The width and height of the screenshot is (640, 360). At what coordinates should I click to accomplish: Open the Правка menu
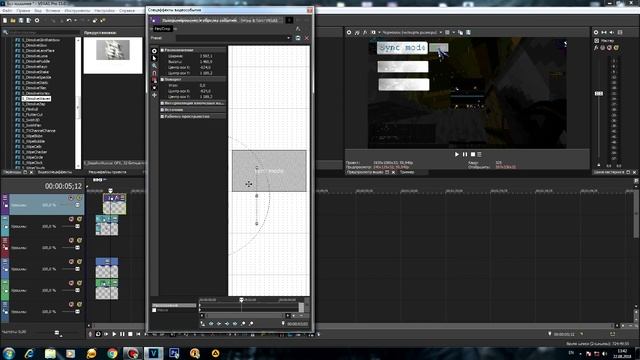tap(23, 11)
